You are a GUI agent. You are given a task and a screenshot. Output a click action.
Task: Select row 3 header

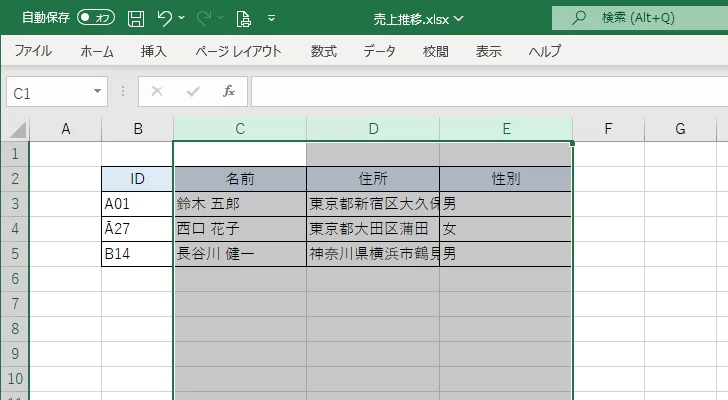[x=15, y=204]
